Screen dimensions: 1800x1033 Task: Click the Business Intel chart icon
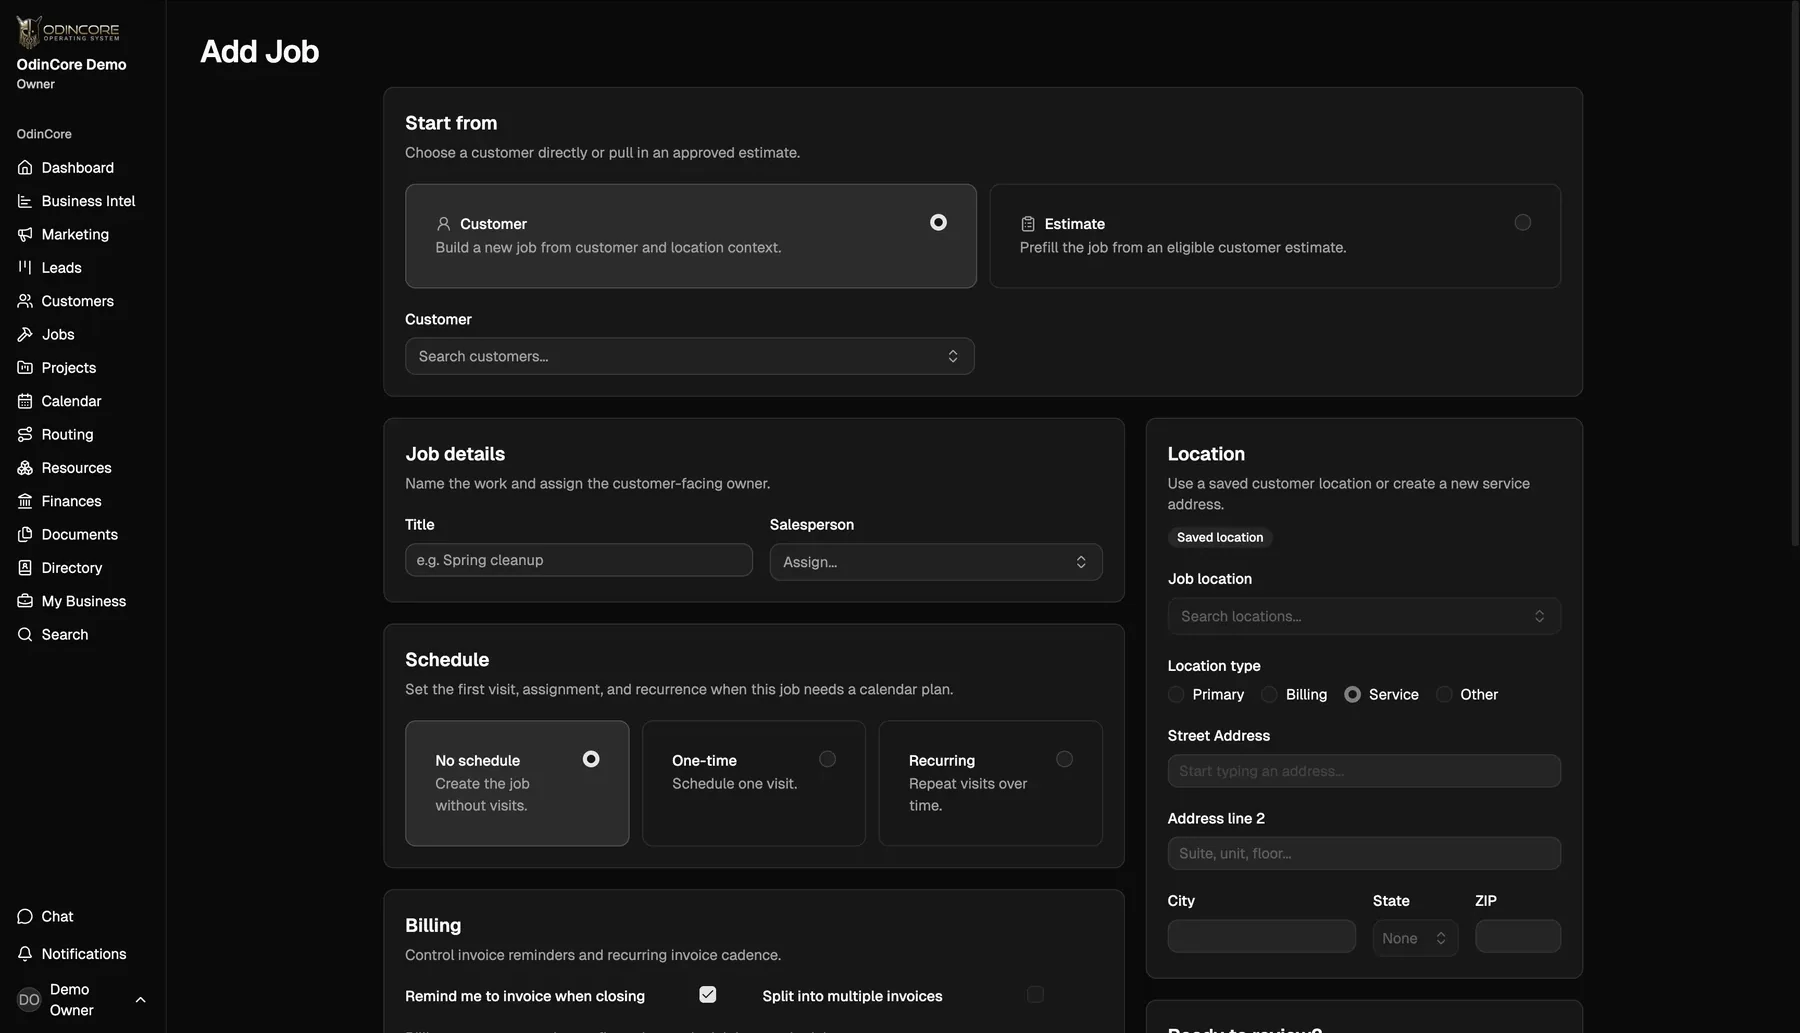(x=25, y=201)
